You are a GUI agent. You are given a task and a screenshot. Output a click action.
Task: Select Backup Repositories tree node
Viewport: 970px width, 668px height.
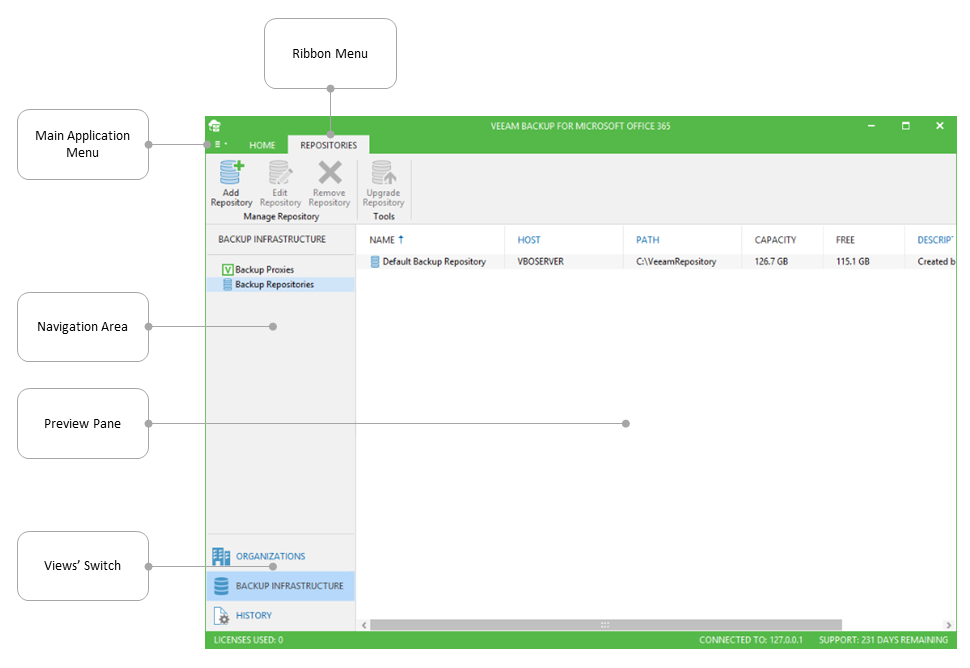[281, 285]
